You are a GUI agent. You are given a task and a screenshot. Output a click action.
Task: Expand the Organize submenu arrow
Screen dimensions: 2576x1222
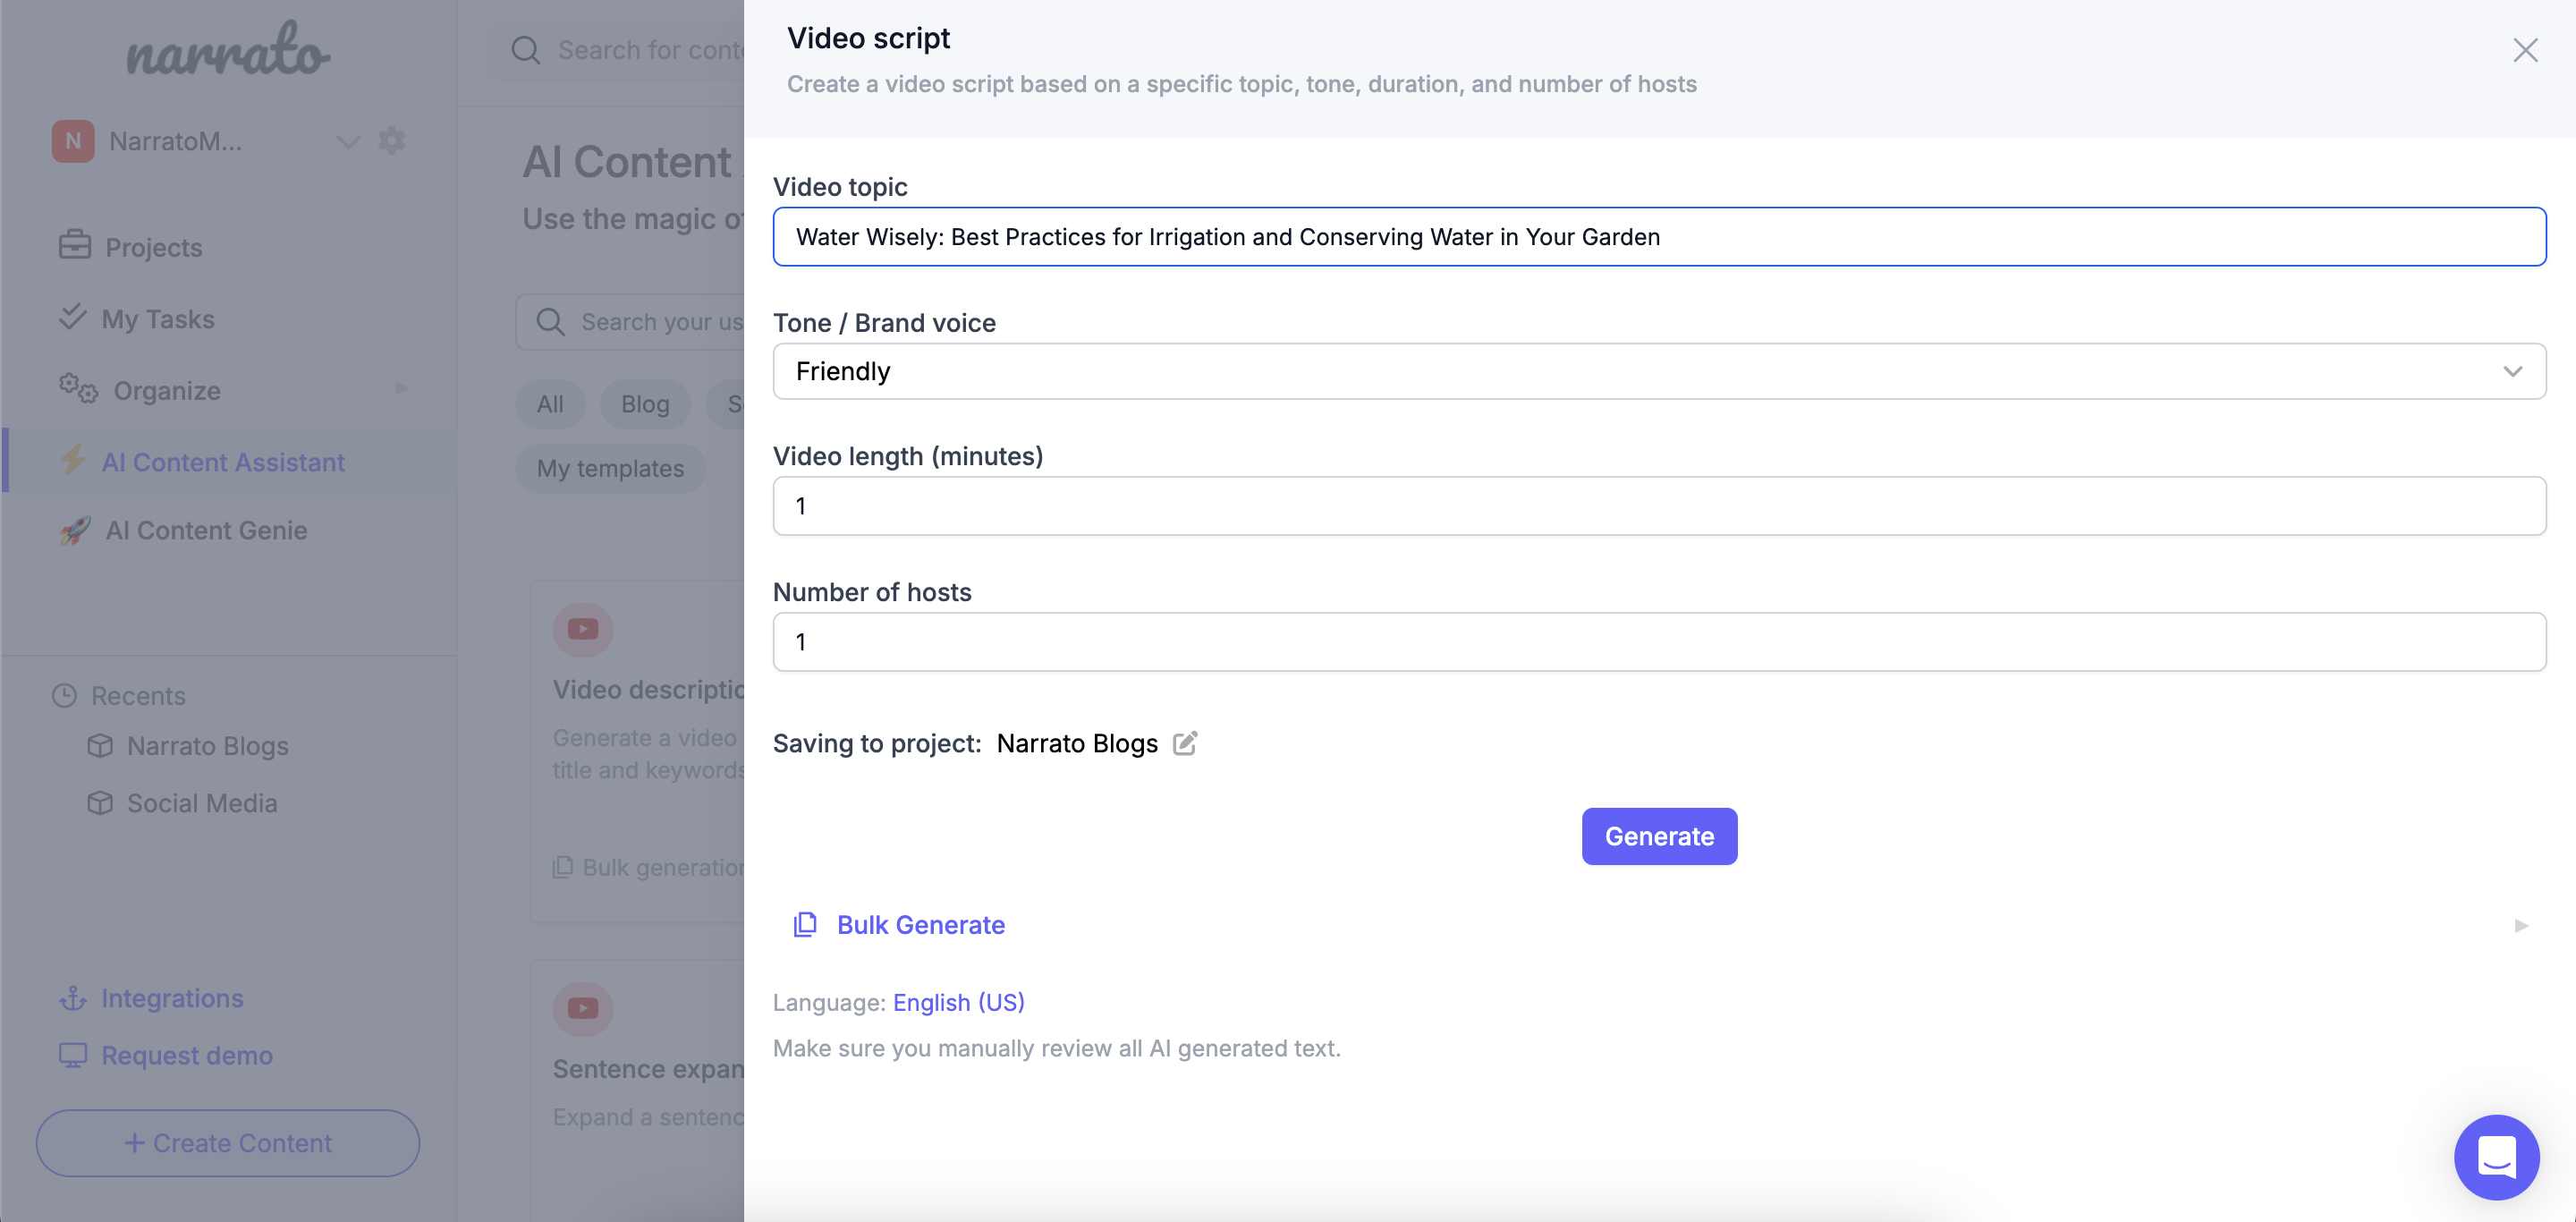[x=401, y=388]
